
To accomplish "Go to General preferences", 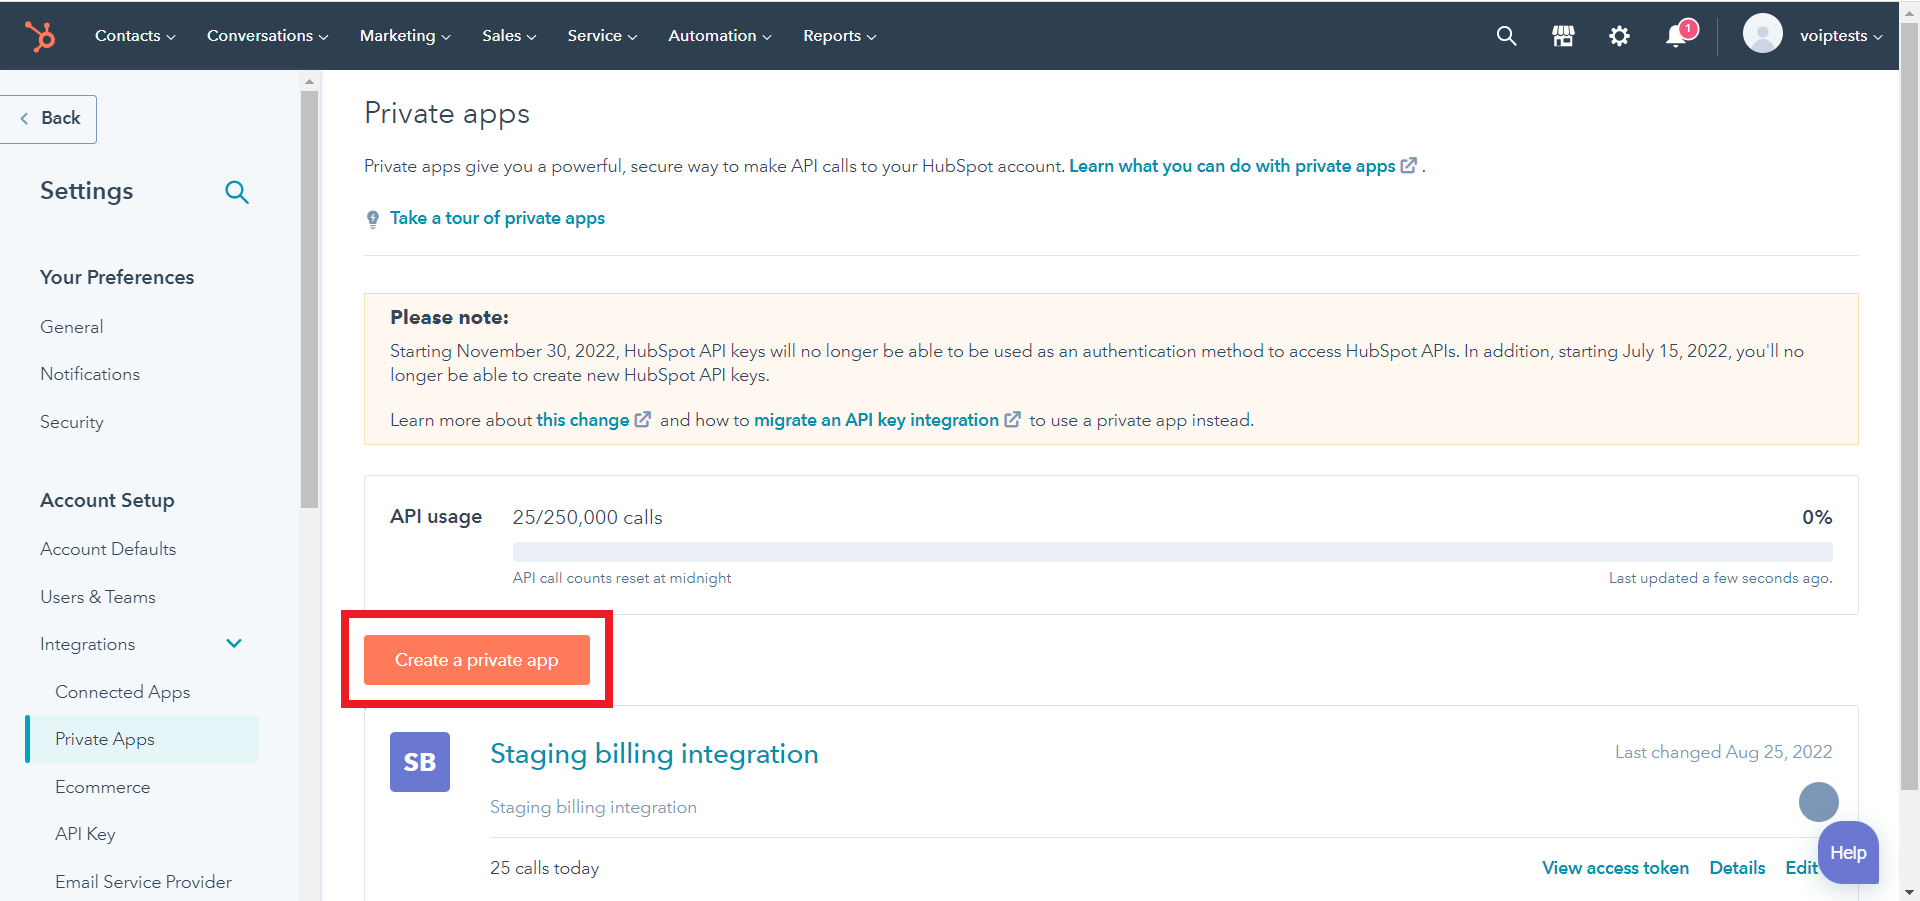I will (x=72, y=327).
